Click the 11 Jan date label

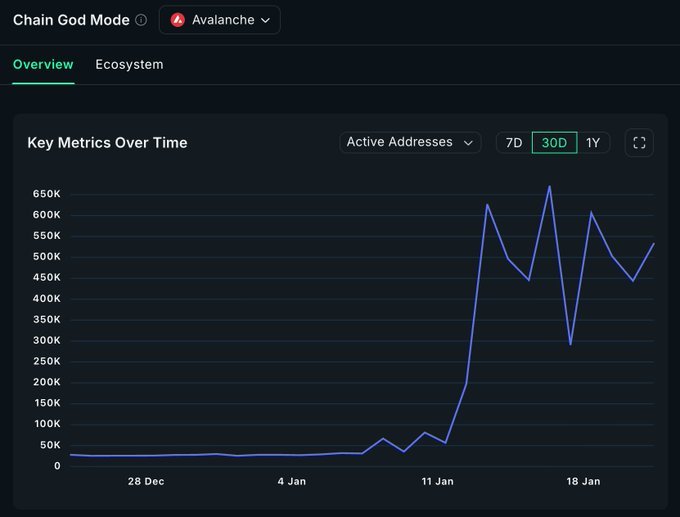437,482
